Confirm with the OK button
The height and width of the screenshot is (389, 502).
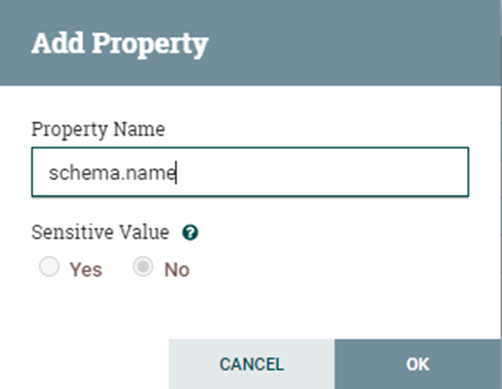(x=418, y=364)
